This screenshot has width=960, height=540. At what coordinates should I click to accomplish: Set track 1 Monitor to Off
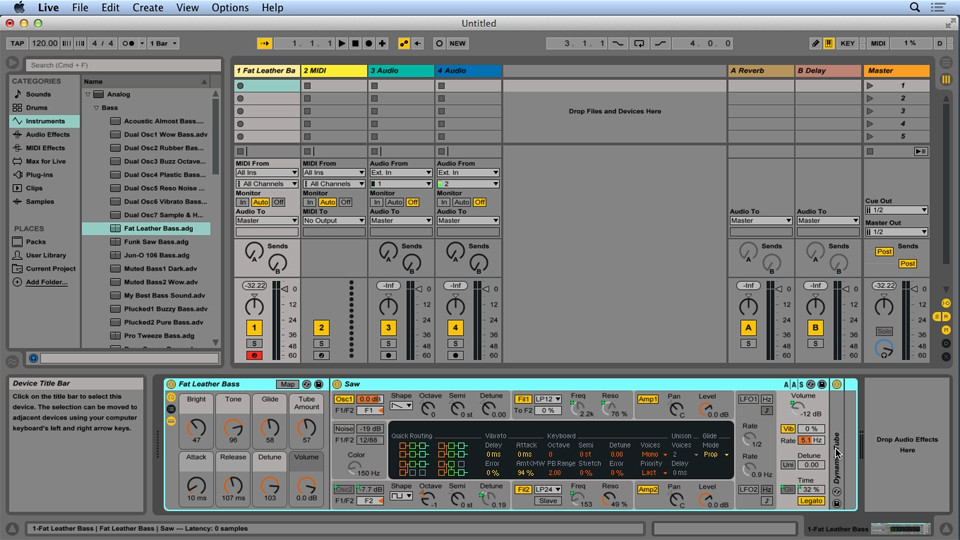tap(279, 202)
